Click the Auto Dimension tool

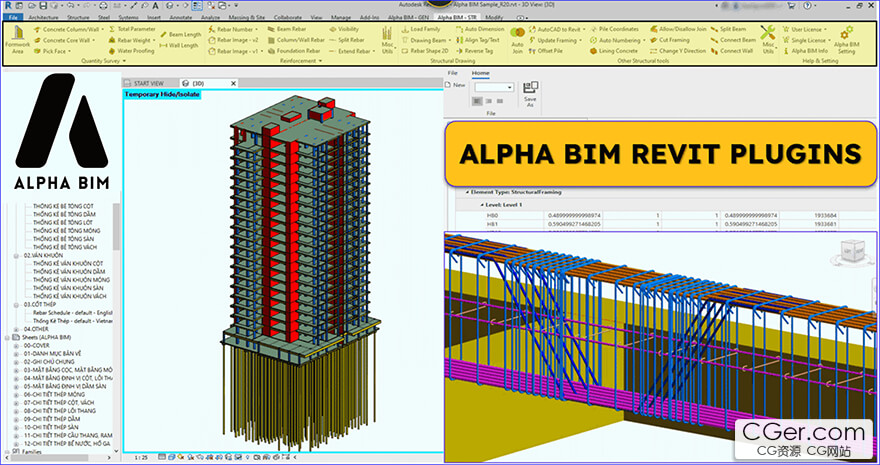[x=480, y=29]
